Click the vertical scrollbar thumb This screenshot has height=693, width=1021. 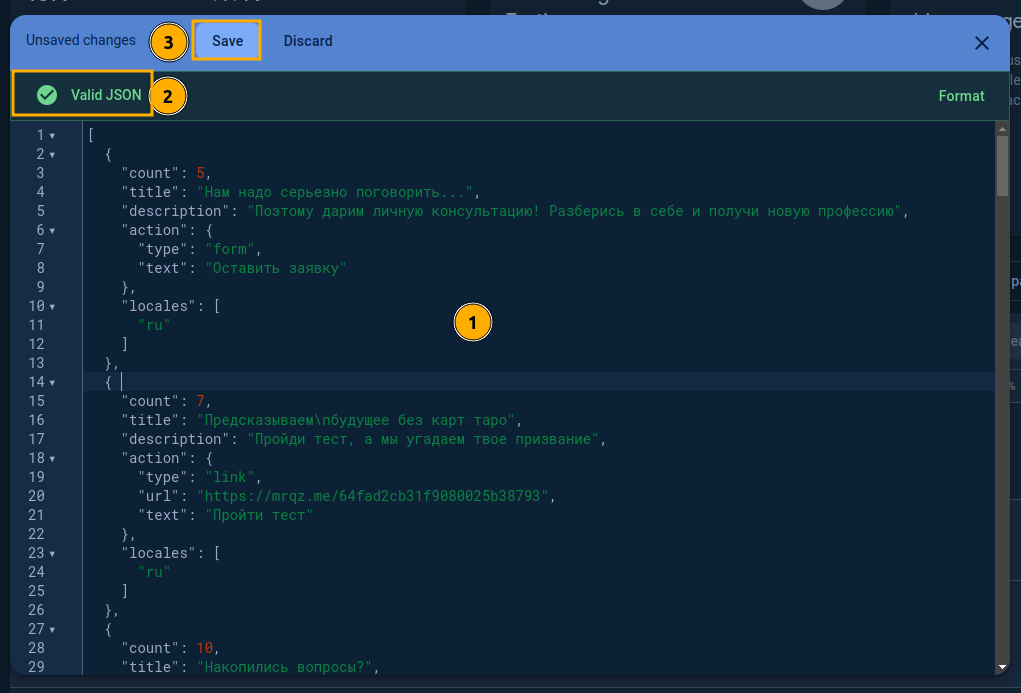(1002, 165)
